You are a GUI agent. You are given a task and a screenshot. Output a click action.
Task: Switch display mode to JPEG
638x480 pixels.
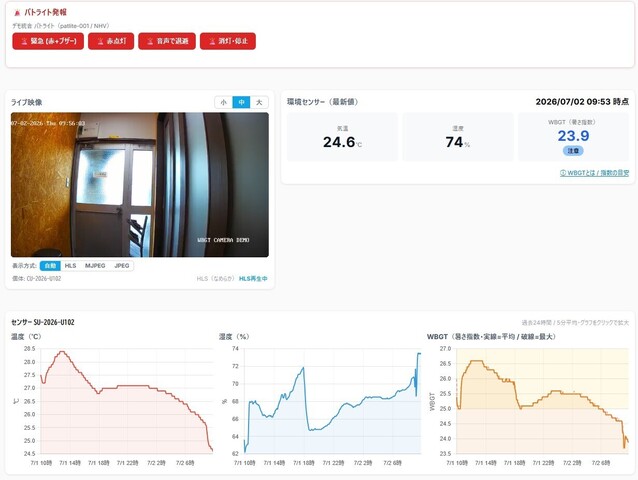[x=122, y=266]
